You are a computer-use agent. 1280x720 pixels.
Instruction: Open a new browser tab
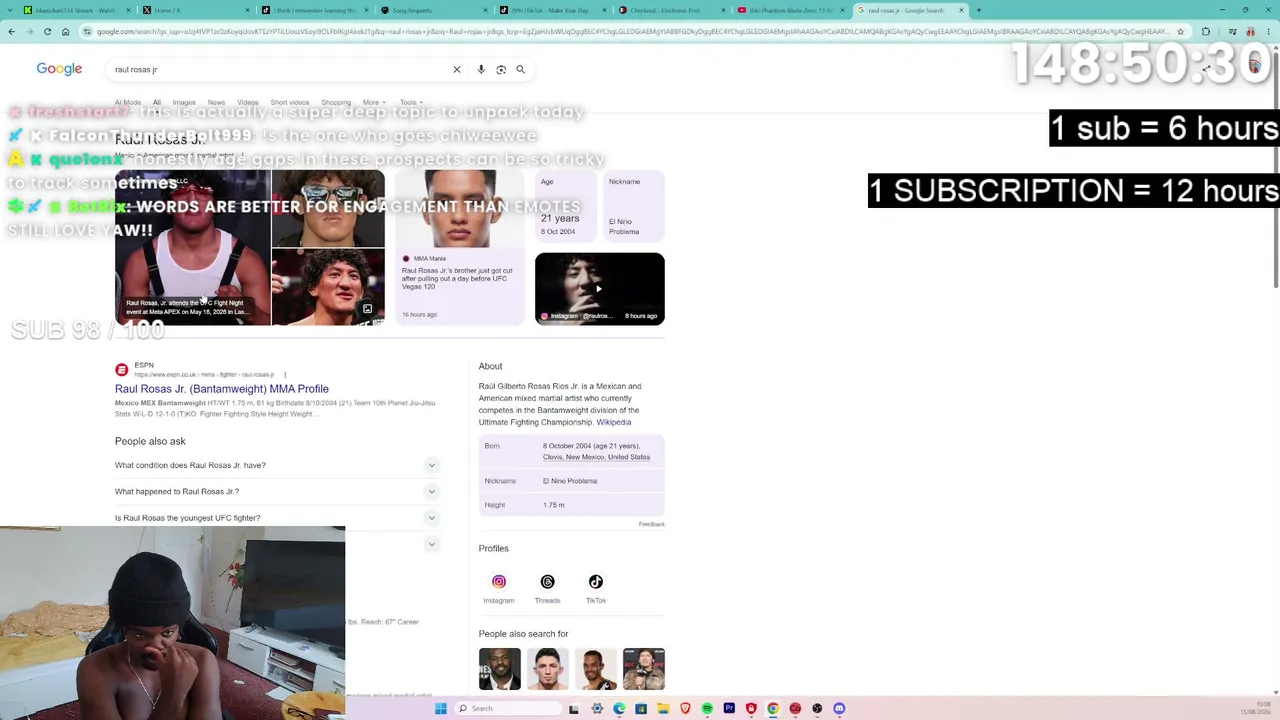click(x=978, y=10)
